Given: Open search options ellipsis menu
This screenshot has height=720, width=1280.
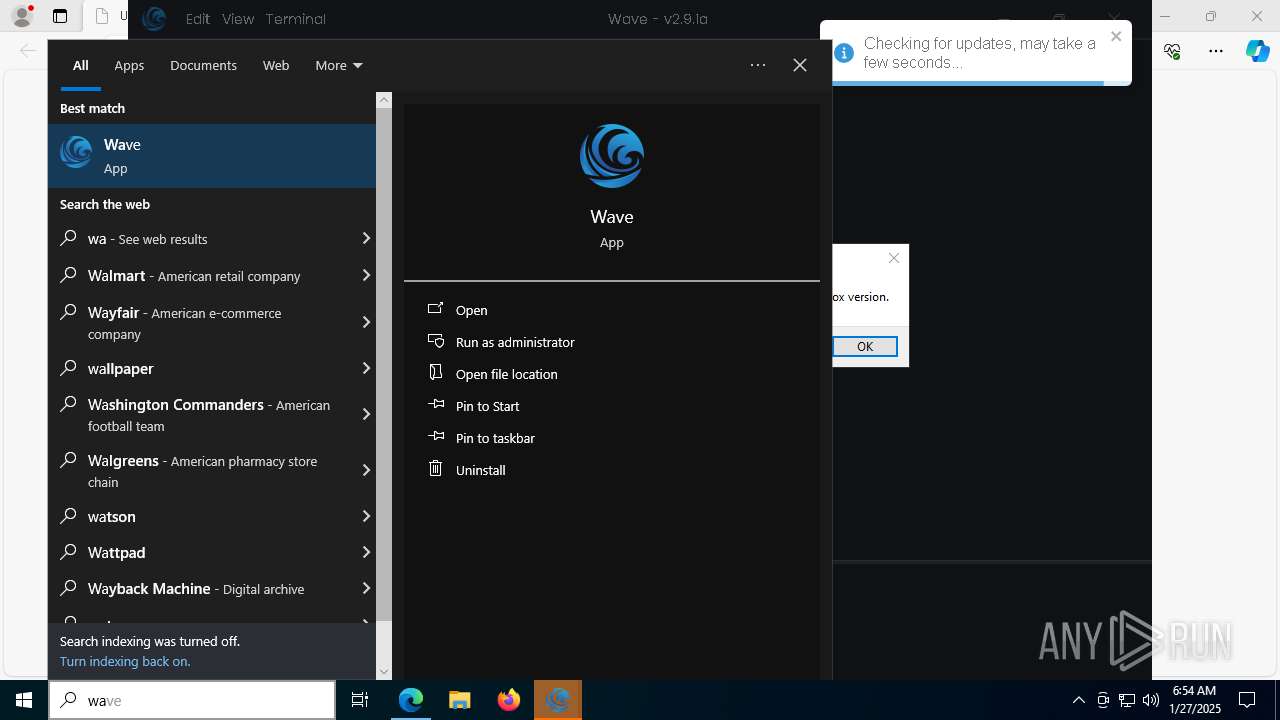Looking at the screenshot, I should click(758, 65).
